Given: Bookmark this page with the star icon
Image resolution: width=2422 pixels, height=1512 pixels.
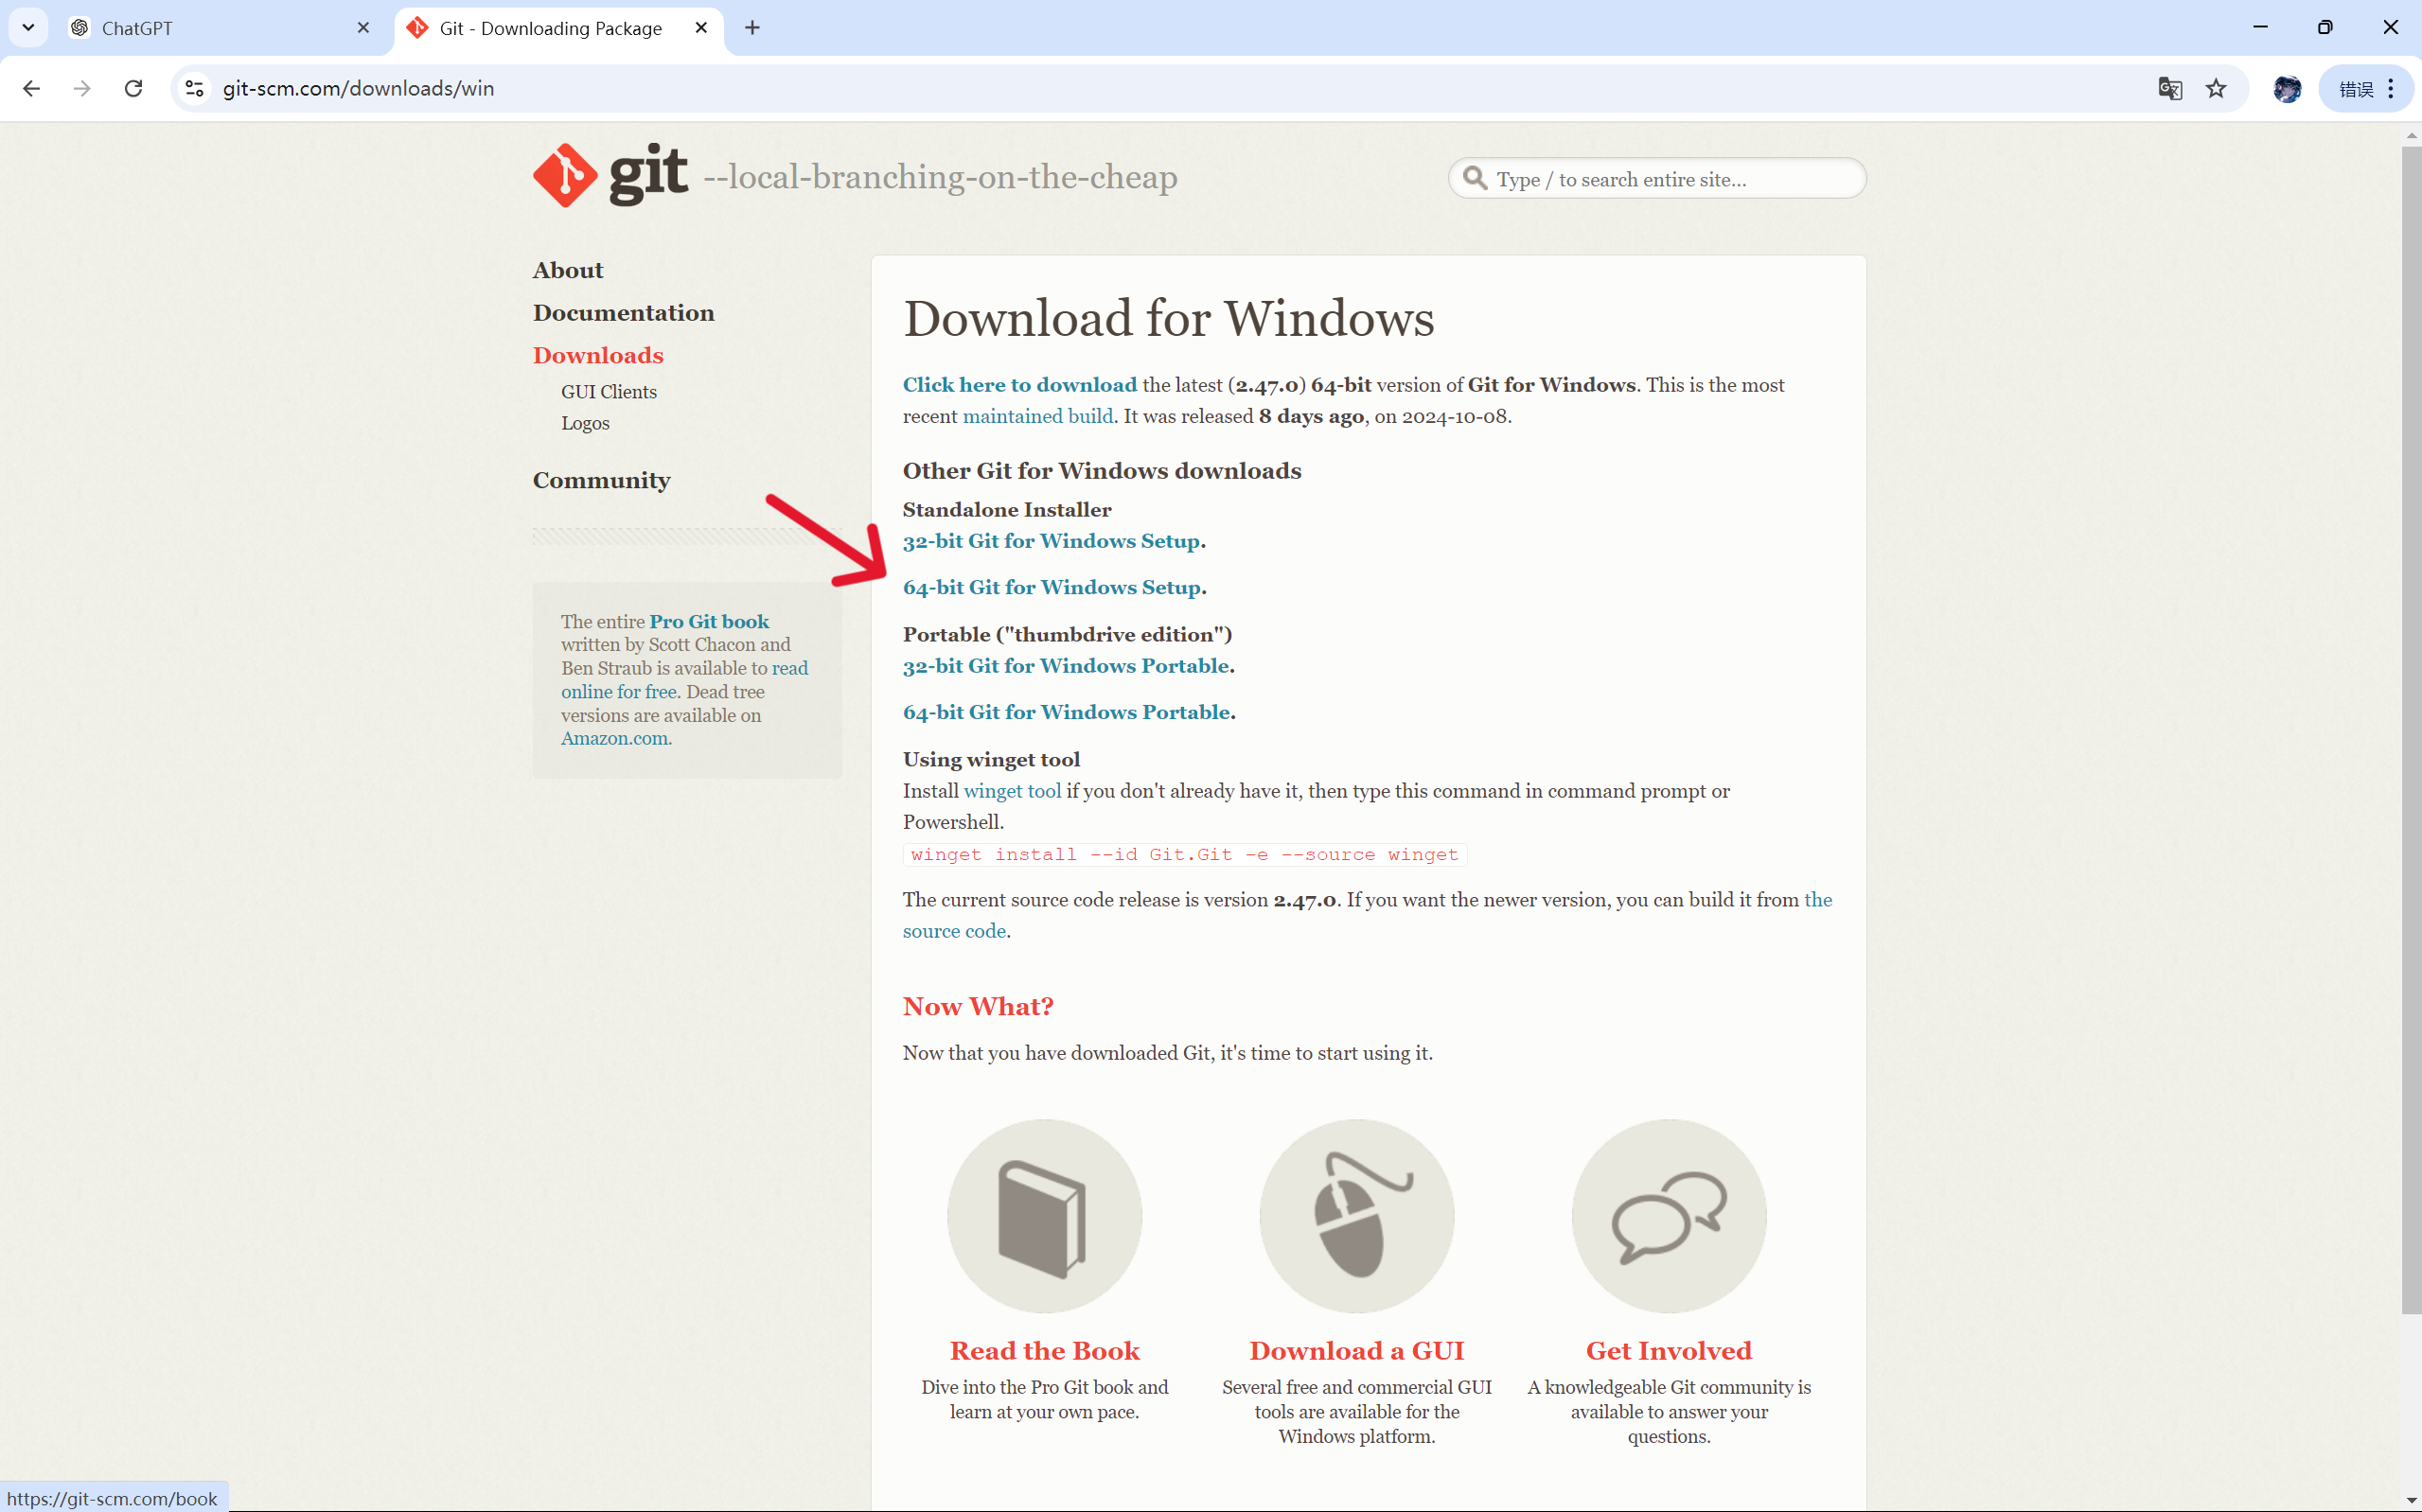Looking at the screenshot, I should [x=2216, y=88].
